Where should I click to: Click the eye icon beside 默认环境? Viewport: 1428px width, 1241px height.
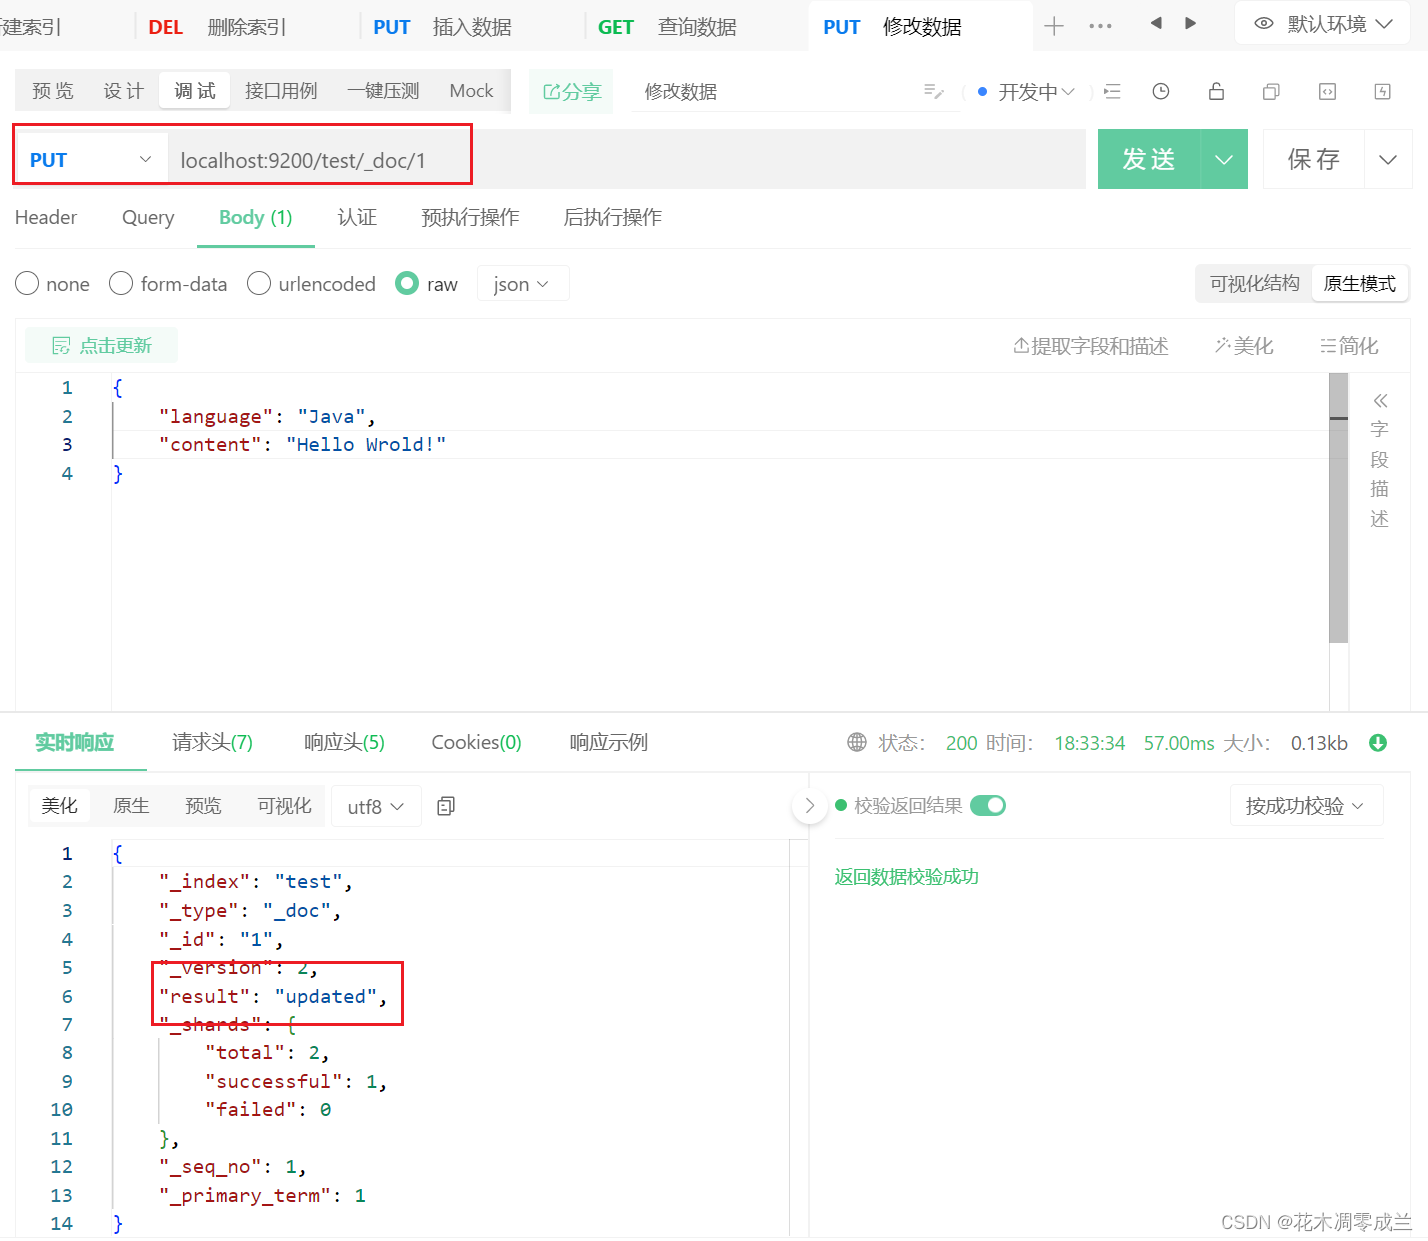(x=1264, y=23)
